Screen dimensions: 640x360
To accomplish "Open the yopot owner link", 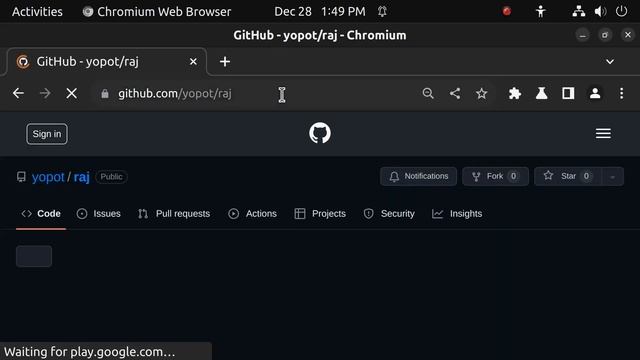I will pyautogui.click(x=48, y=177).
